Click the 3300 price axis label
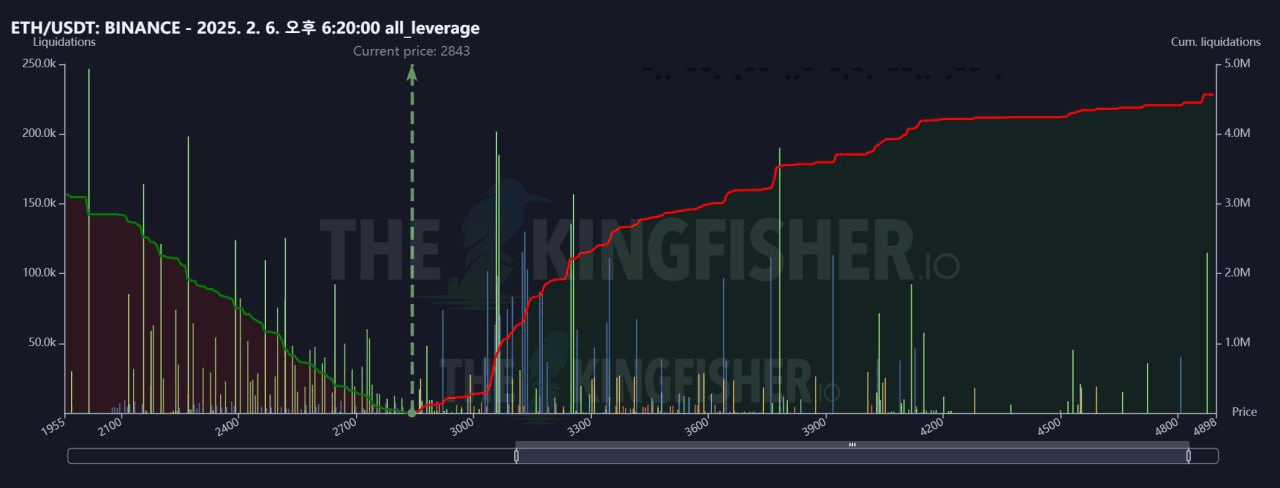 pos(578,427)
